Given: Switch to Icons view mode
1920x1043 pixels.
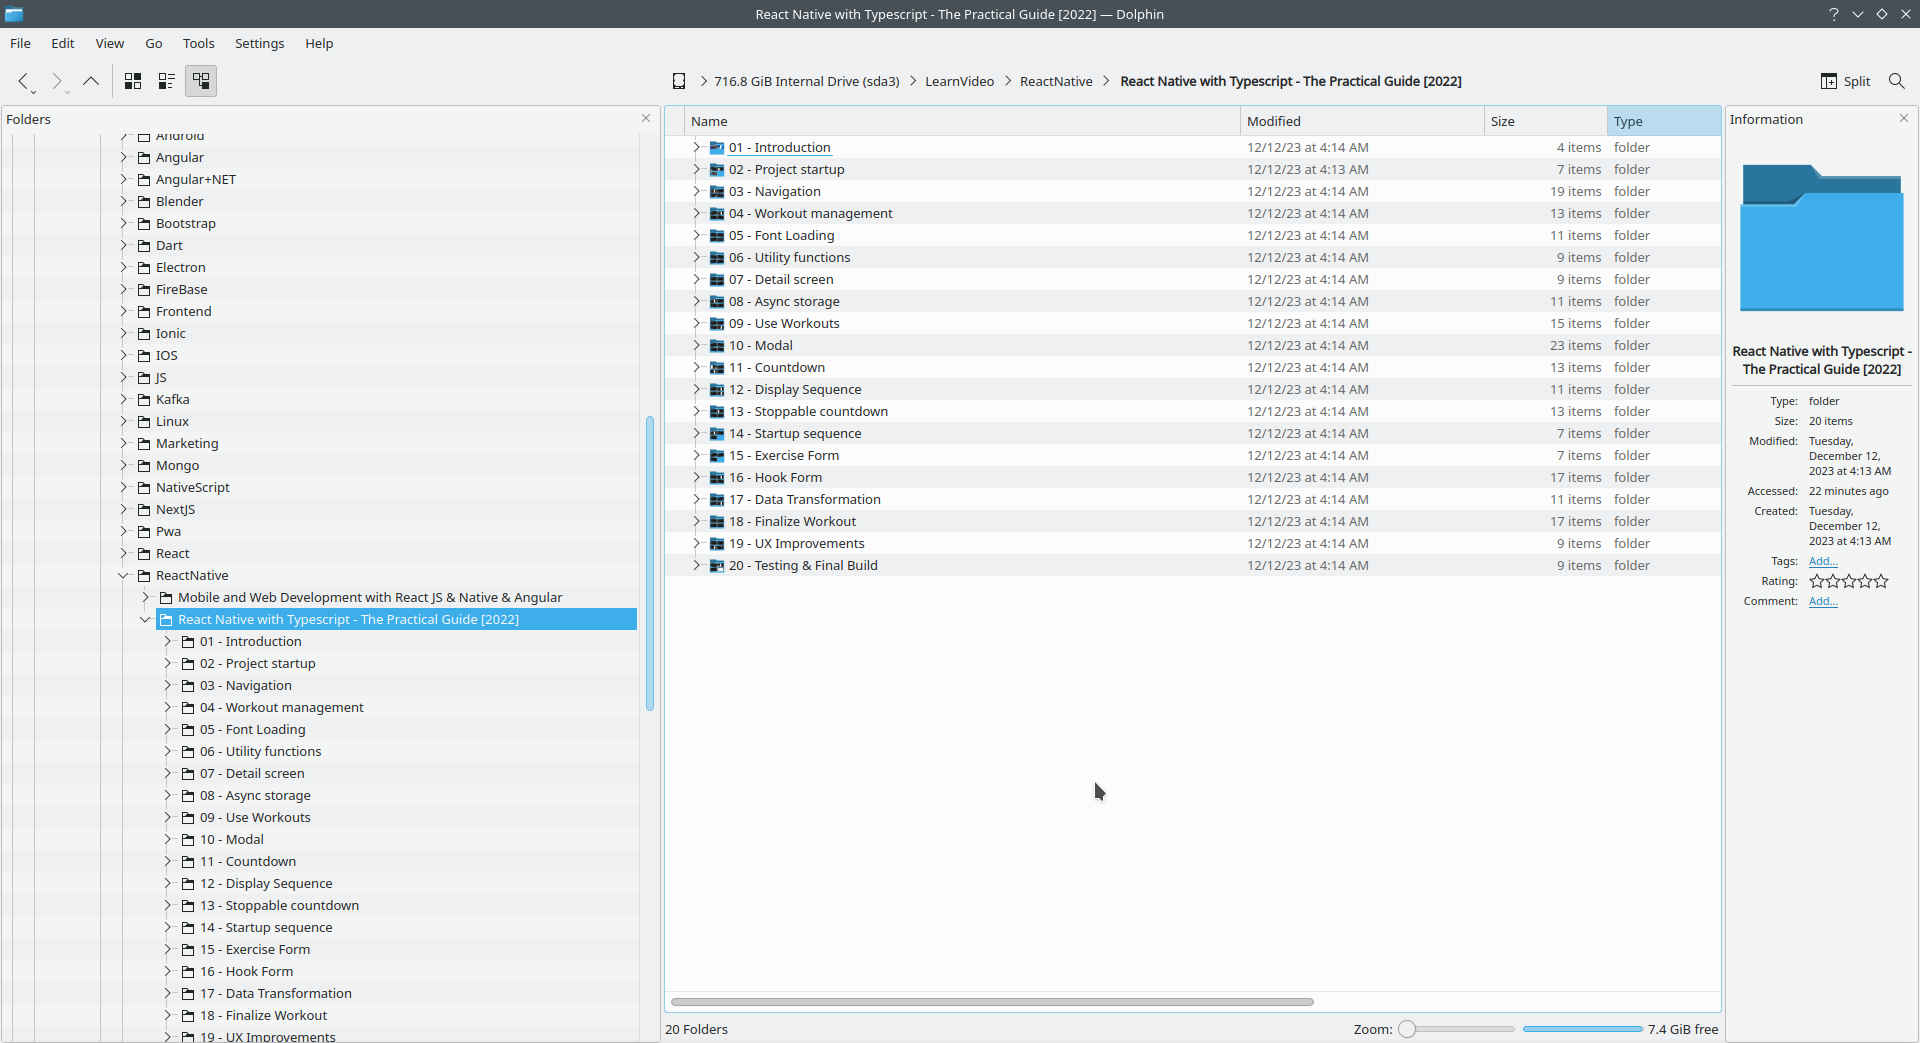Looking at the screenshot, I should coord(133,81).
